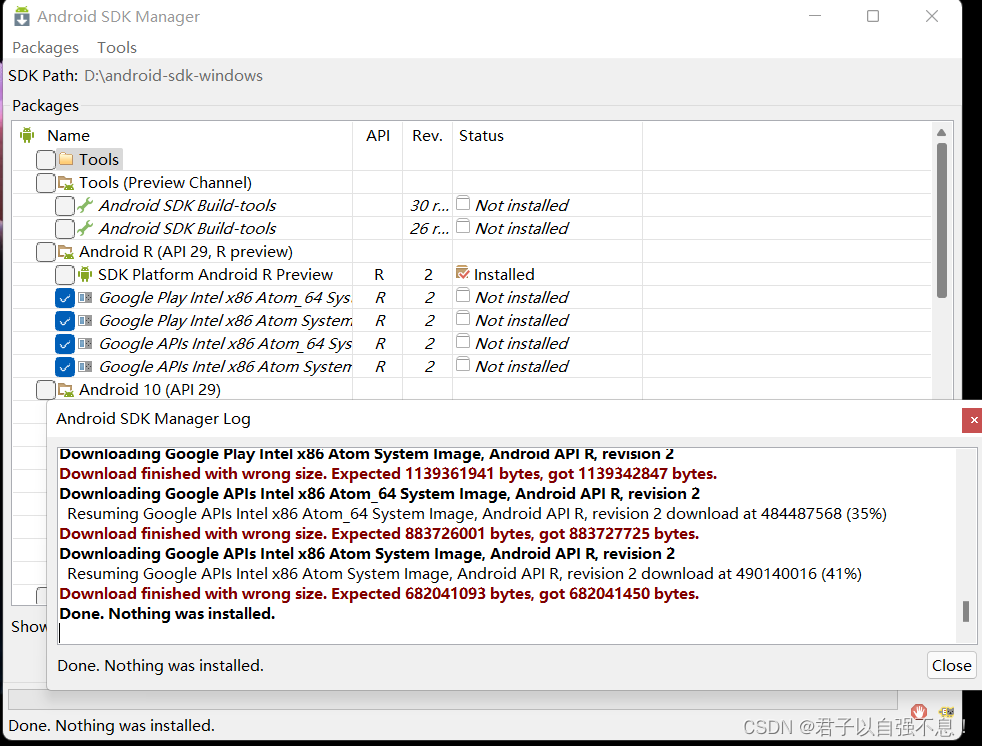982x746 pixels.
Task: Click the Android SDK Manager title bar icon
Action: click(22, 16)
